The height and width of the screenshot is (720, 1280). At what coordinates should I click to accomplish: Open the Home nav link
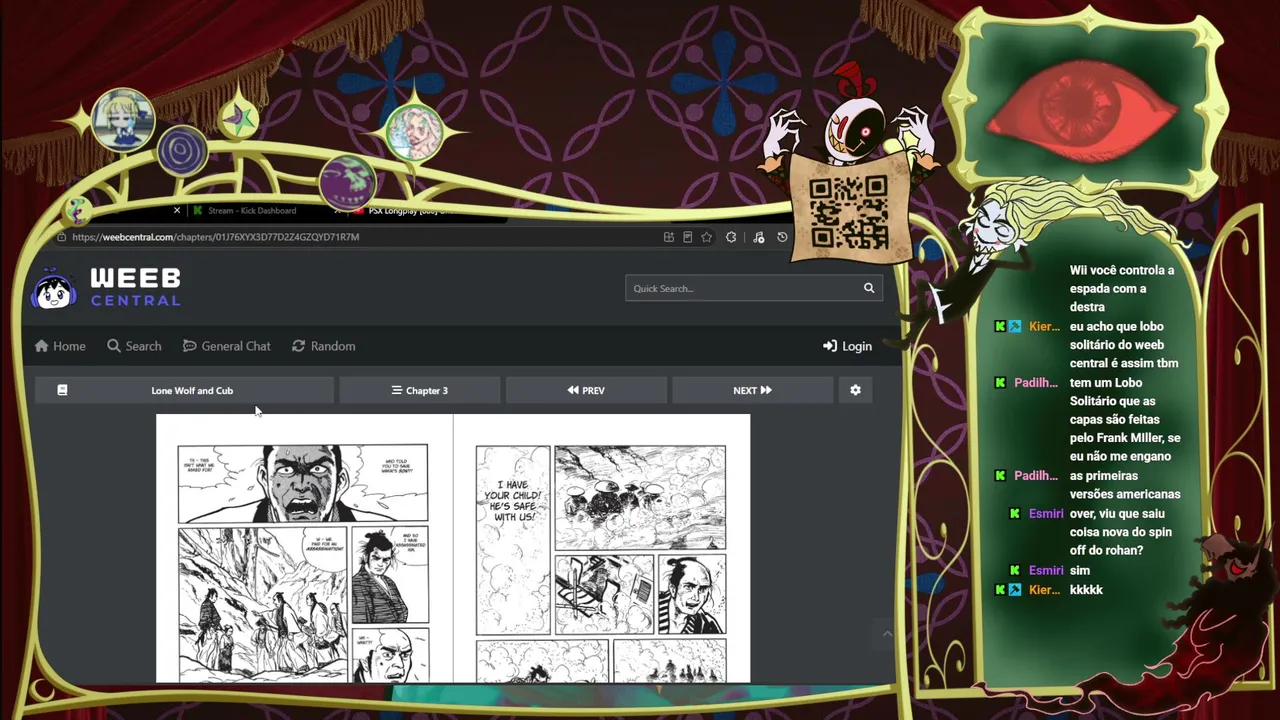[x=60, y=346]
